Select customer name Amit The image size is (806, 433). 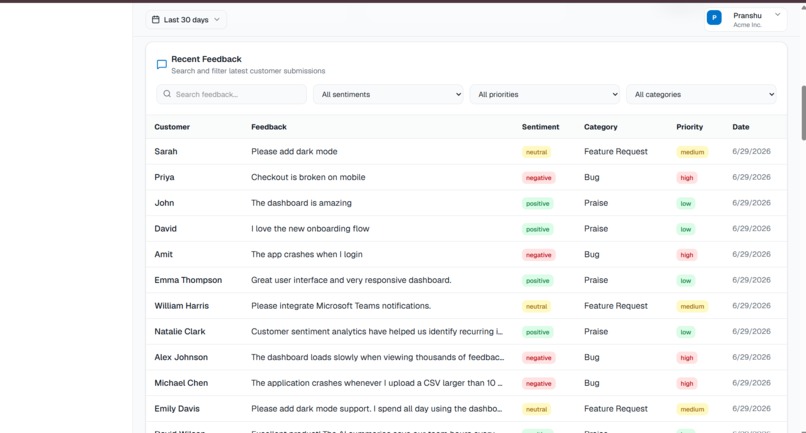point(163,255)
